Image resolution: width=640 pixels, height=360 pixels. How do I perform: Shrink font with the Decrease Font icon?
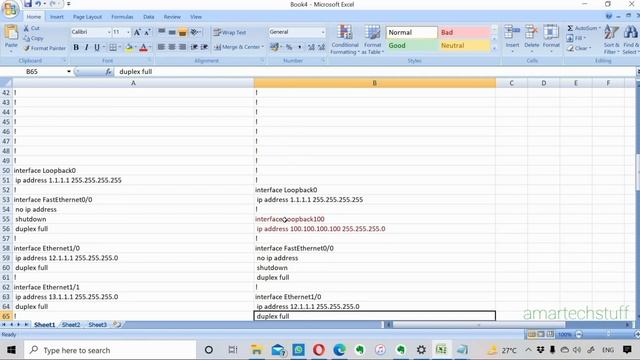pos(147,32)
